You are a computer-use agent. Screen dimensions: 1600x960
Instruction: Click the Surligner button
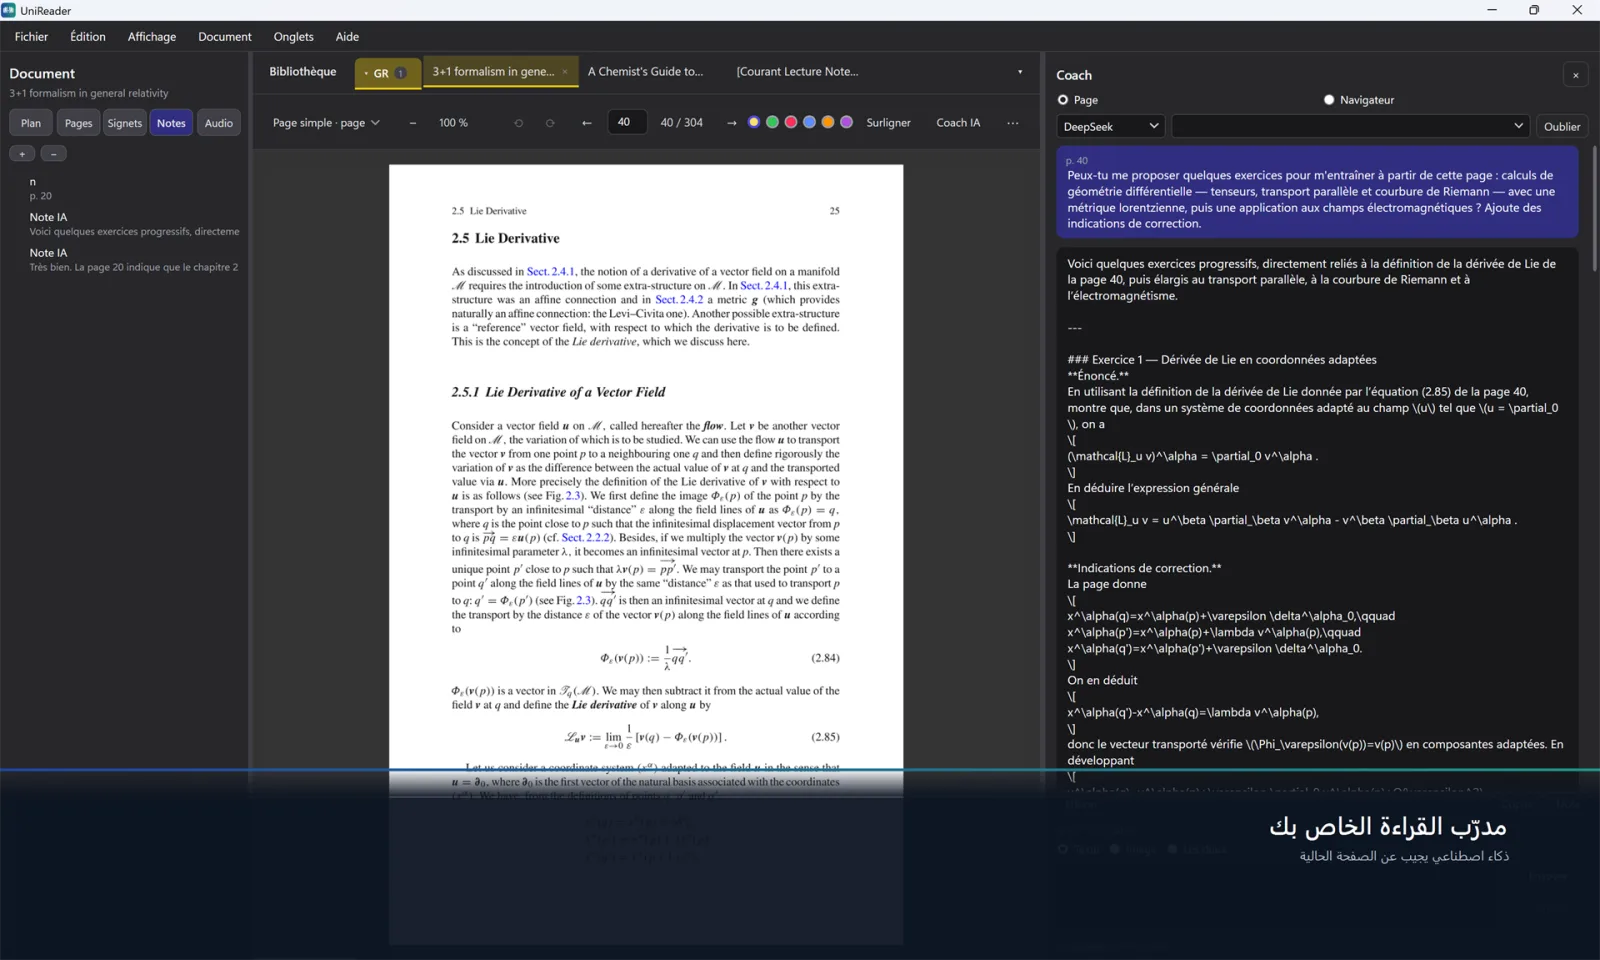pos(888,123)
